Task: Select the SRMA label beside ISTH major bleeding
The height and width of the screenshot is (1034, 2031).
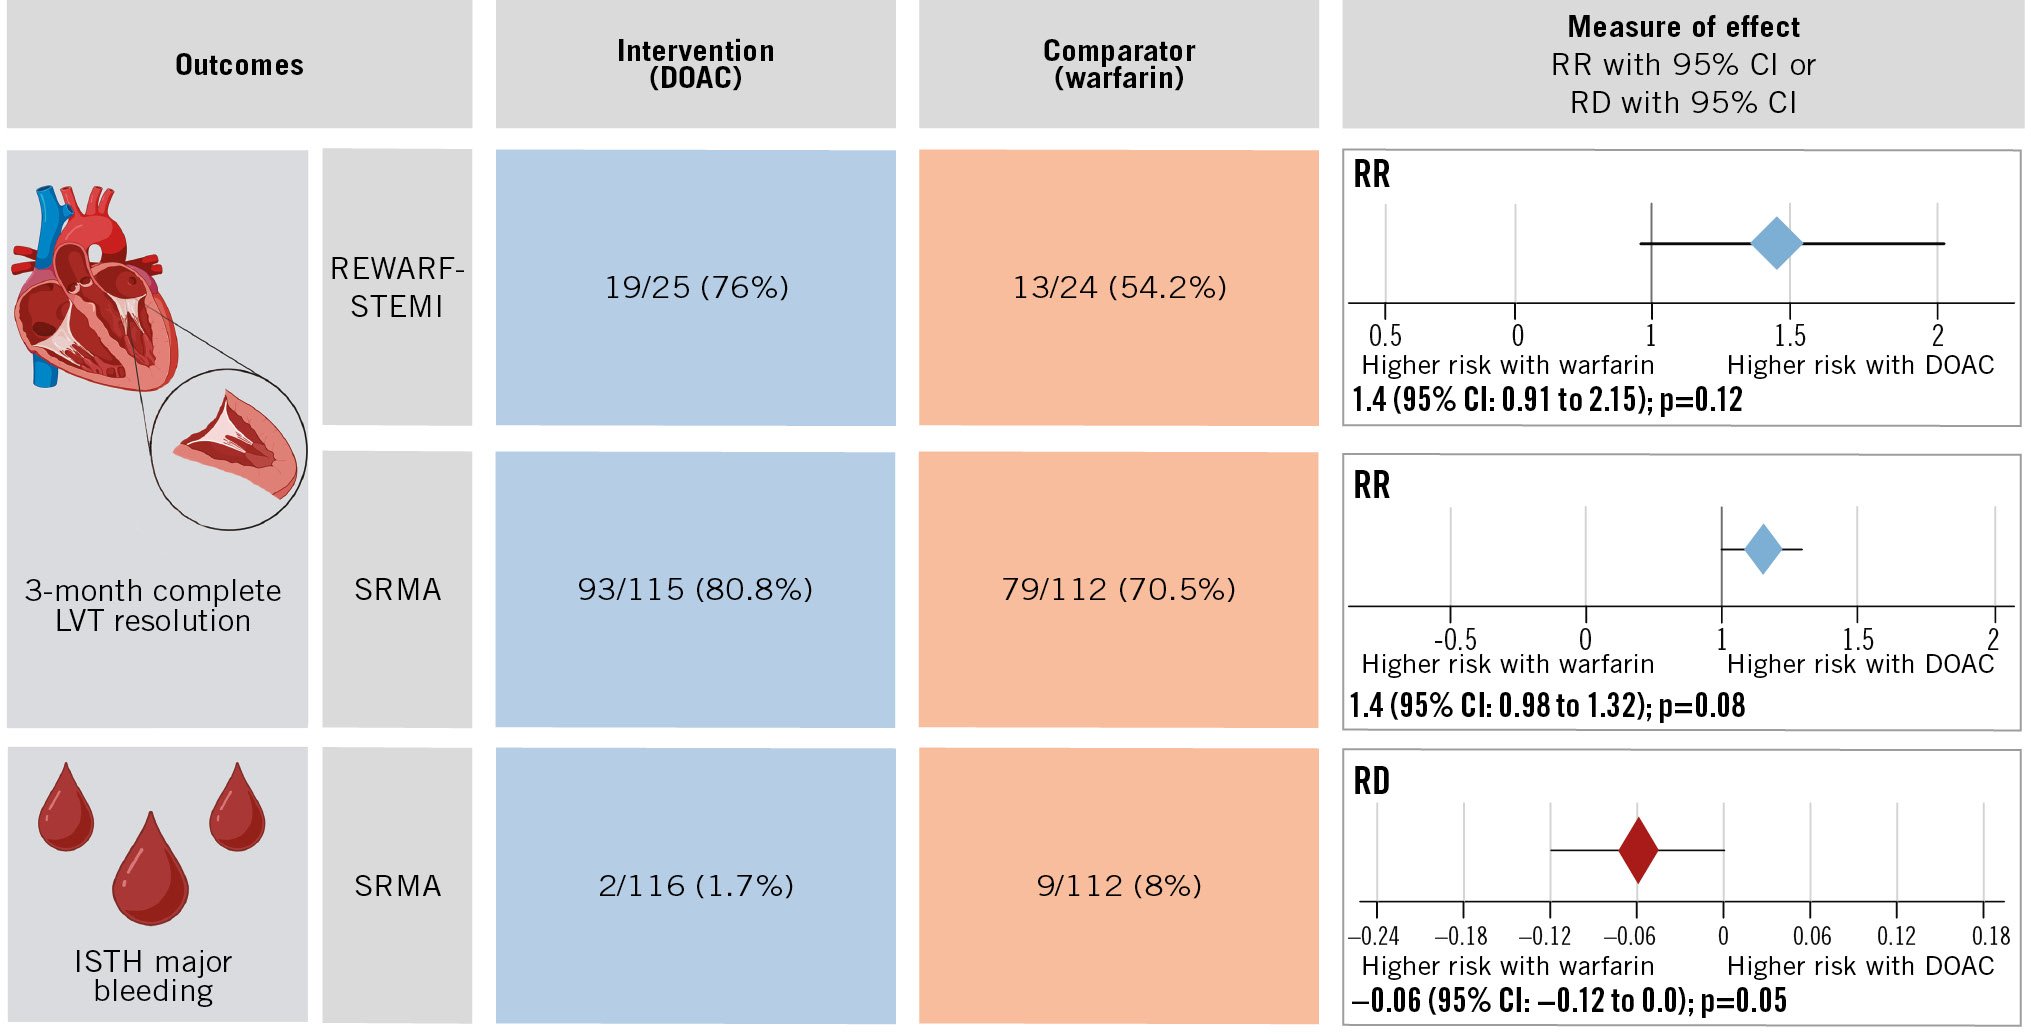Action: click(397, 886)
